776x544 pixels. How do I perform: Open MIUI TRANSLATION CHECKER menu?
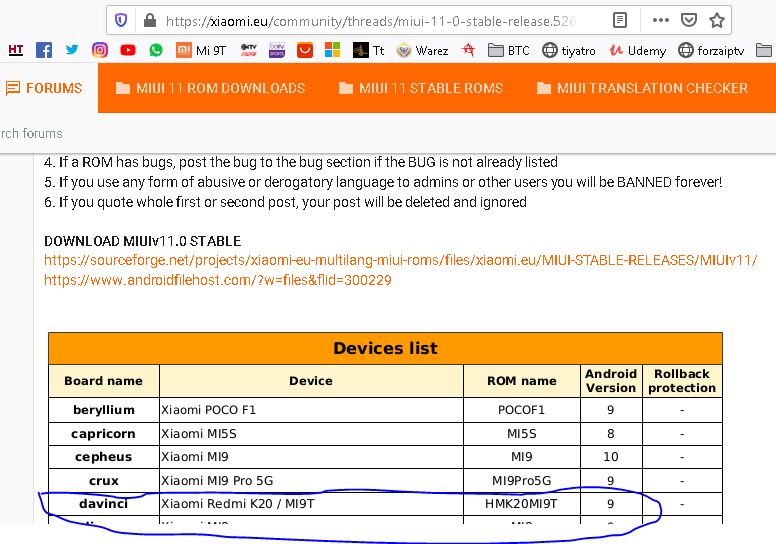642,88
